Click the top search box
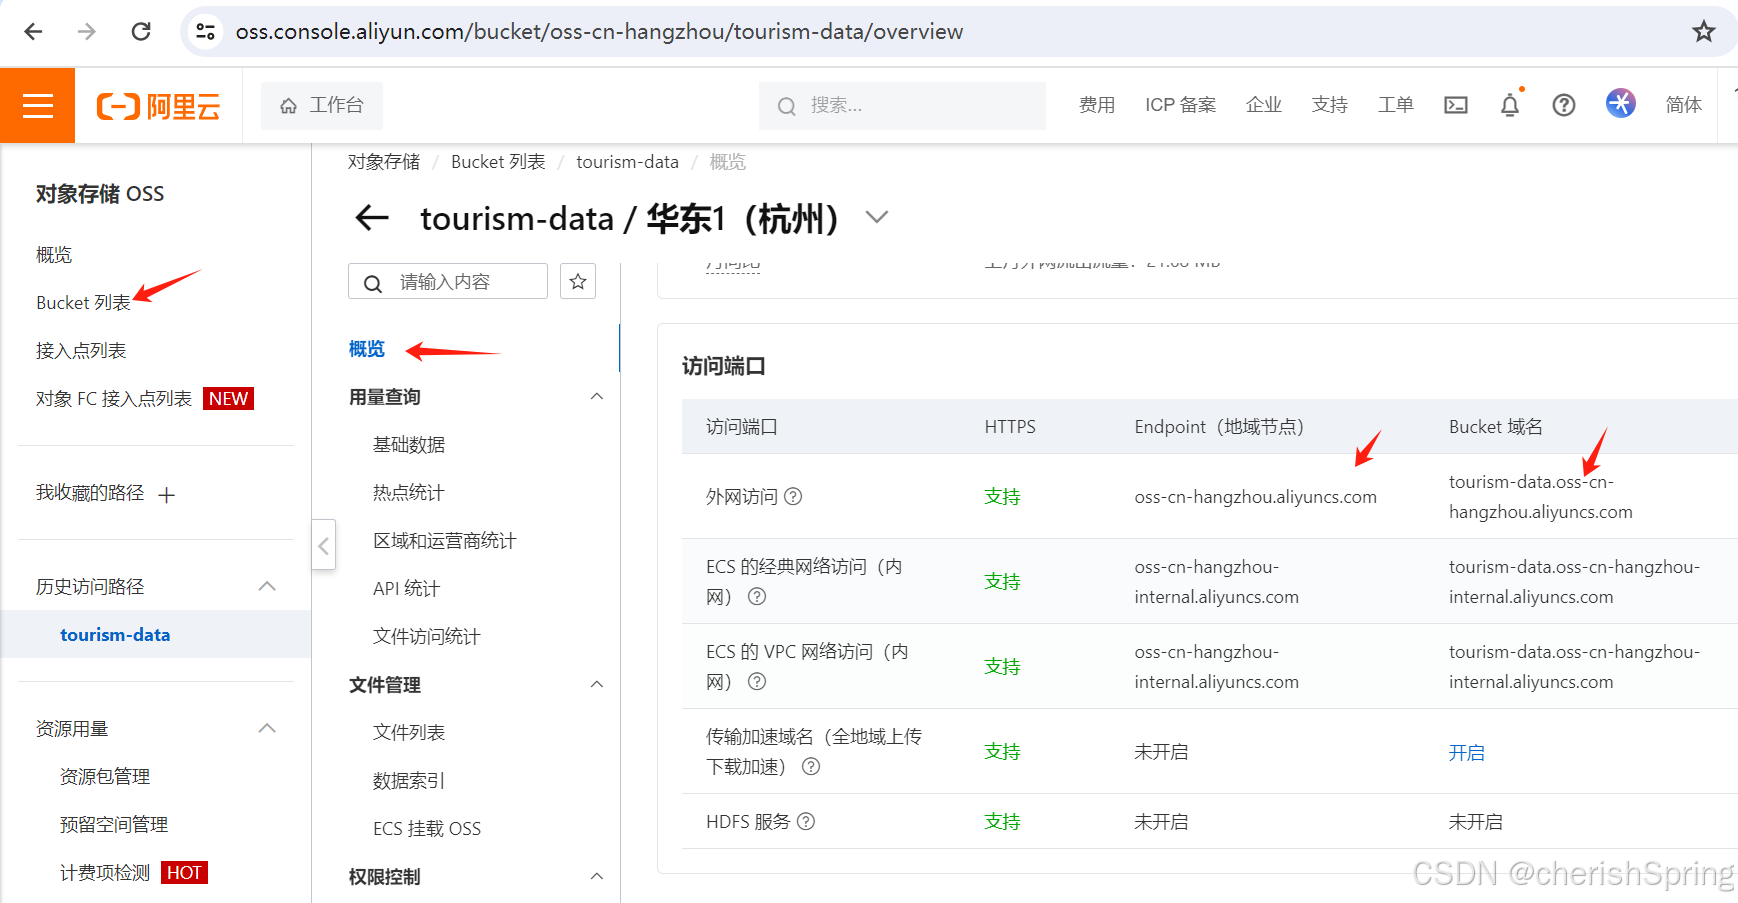Screen dimensions: 1738x903 click(x=902, y=105)
